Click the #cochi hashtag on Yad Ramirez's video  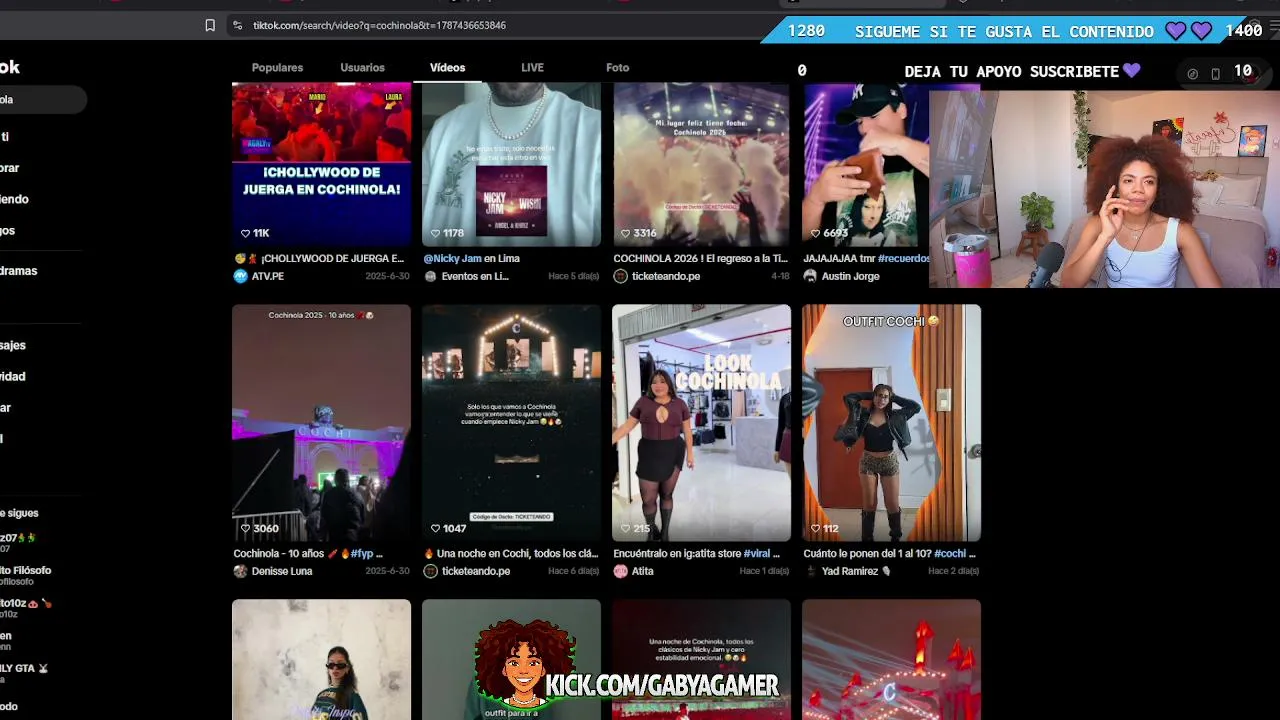[951, 553]
